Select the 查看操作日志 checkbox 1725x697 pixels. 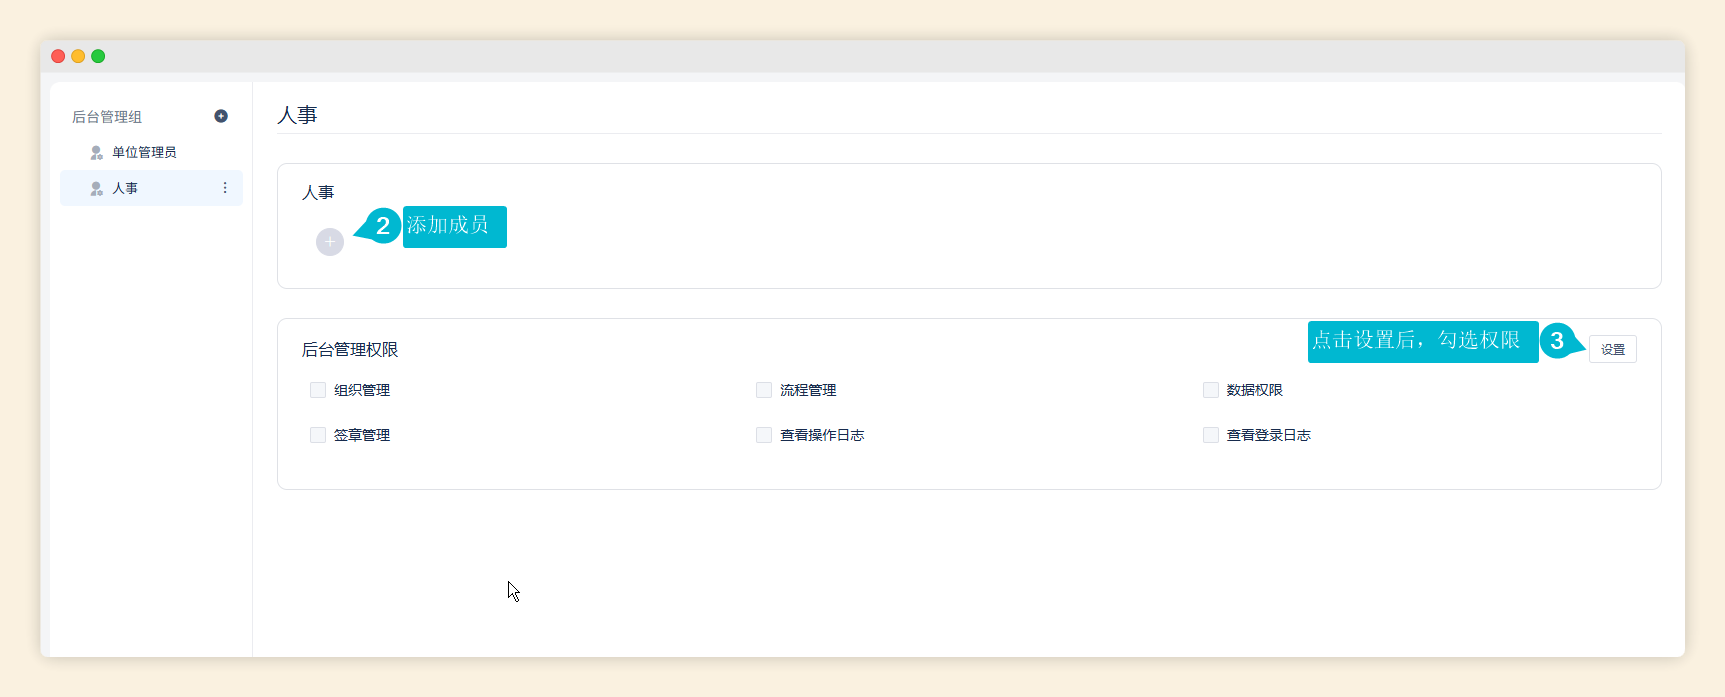(x=764, y=435)
